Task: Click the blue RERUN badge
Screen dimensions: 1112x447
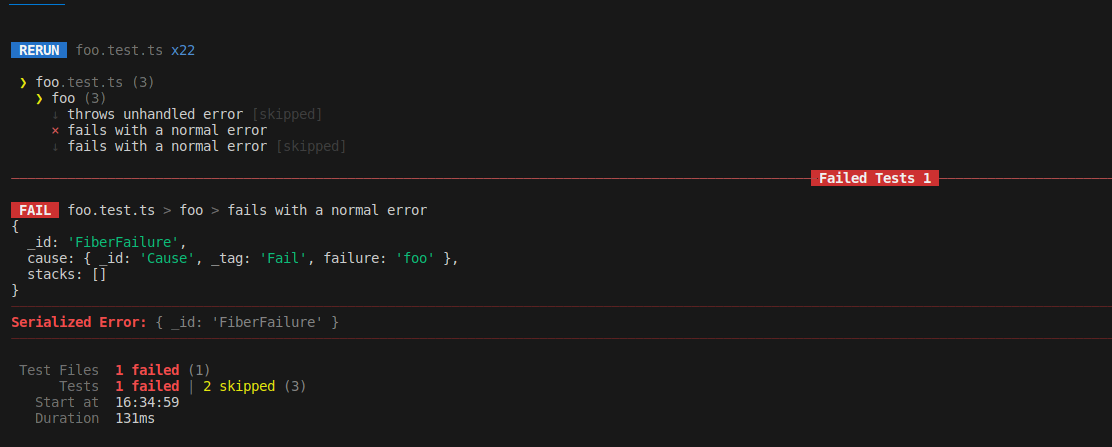Action: tap(39, 50)
